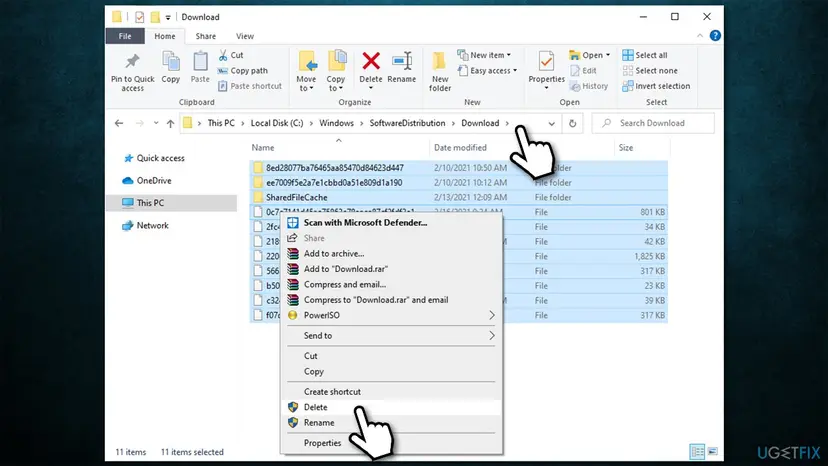Viewport: 828px width, 466px height.
Task: Expand the PowerISO submenu
Action: click(391, 315)
